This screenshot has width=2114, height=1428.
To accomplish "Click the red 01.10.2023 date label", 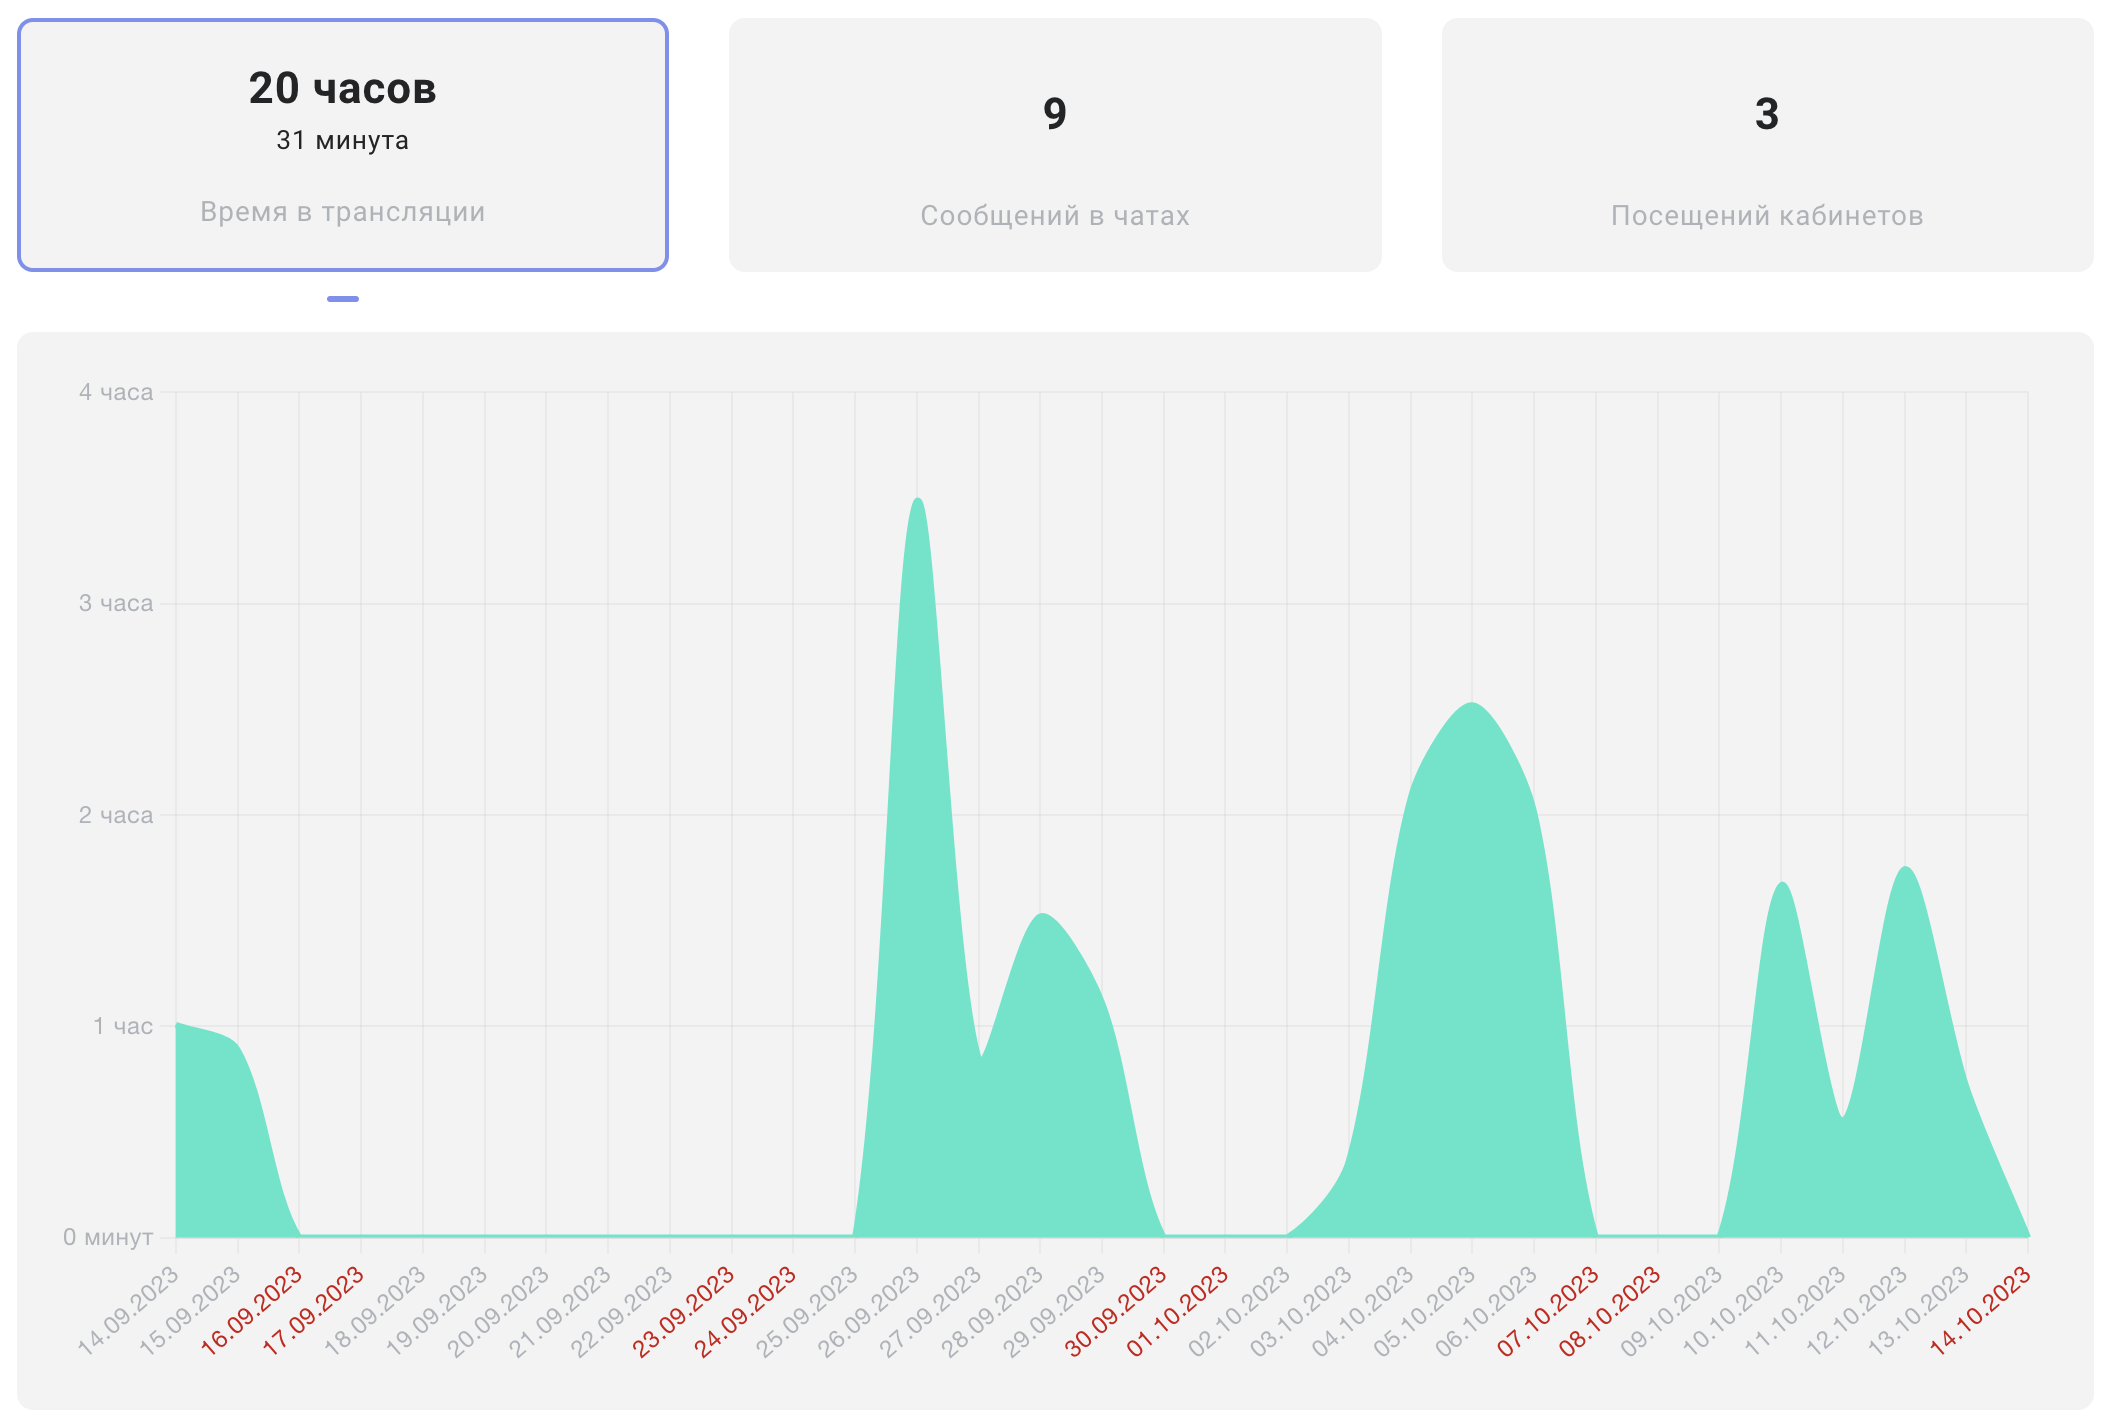I will click(x=1179, y=1311).
